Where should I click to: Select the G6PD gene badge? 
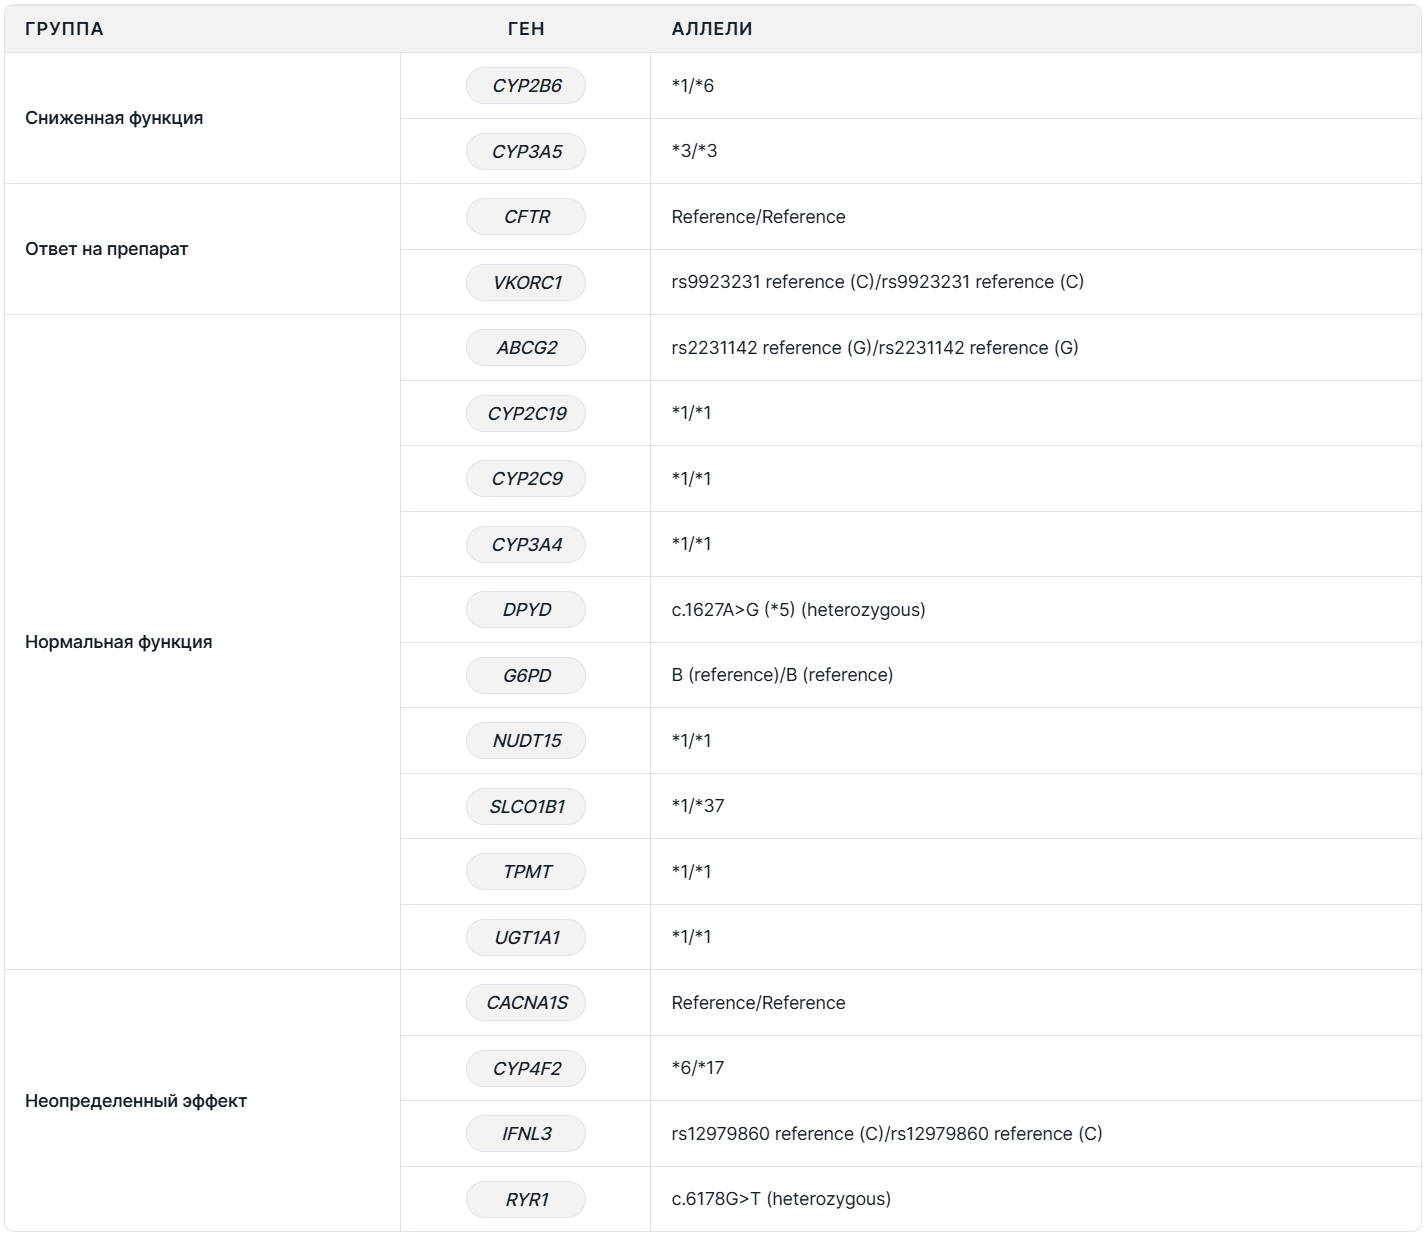(x=526, y=676)
